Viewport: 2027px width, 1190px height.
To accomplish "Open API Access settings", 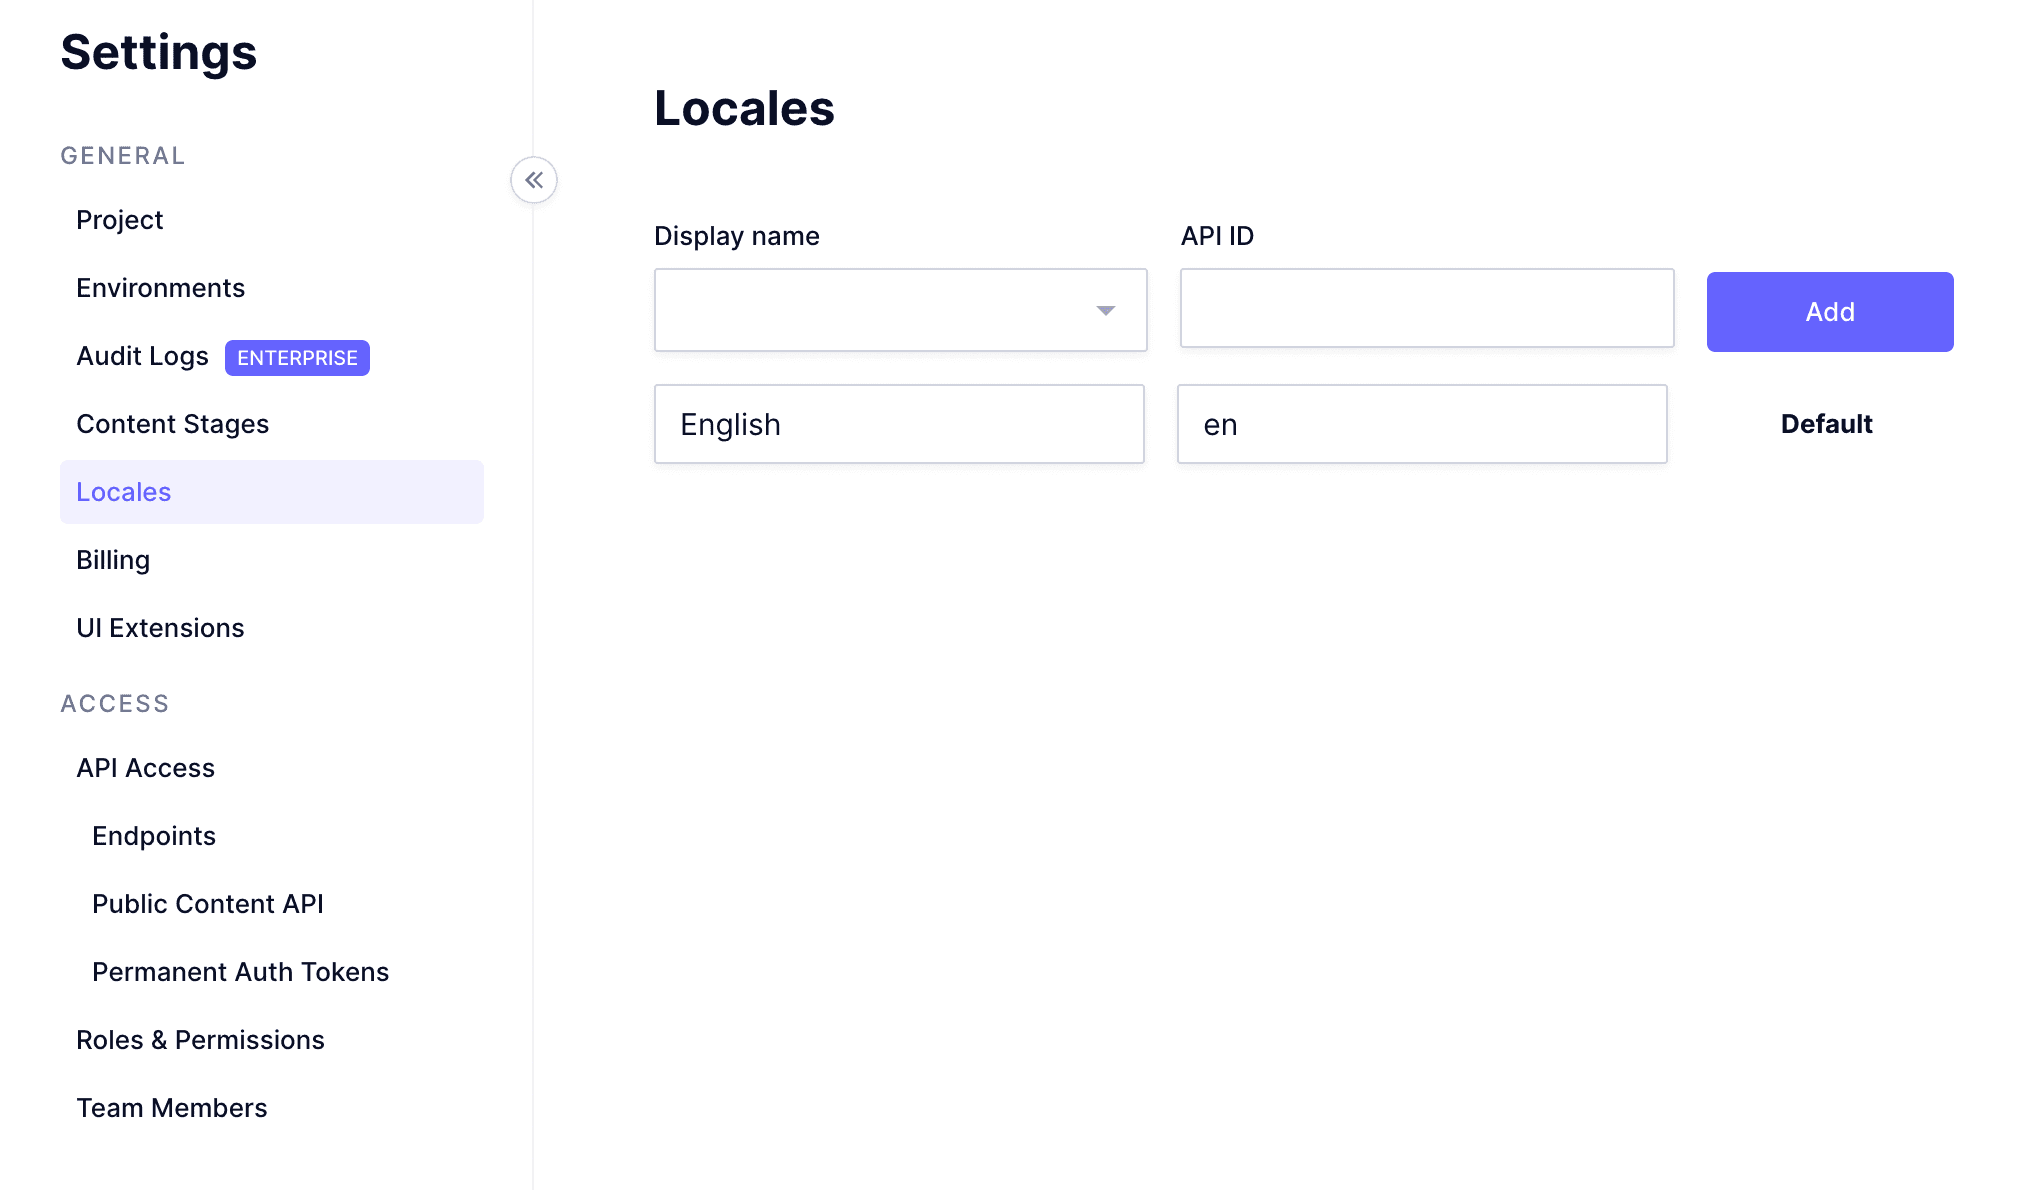I will click(x=145, y=767).
